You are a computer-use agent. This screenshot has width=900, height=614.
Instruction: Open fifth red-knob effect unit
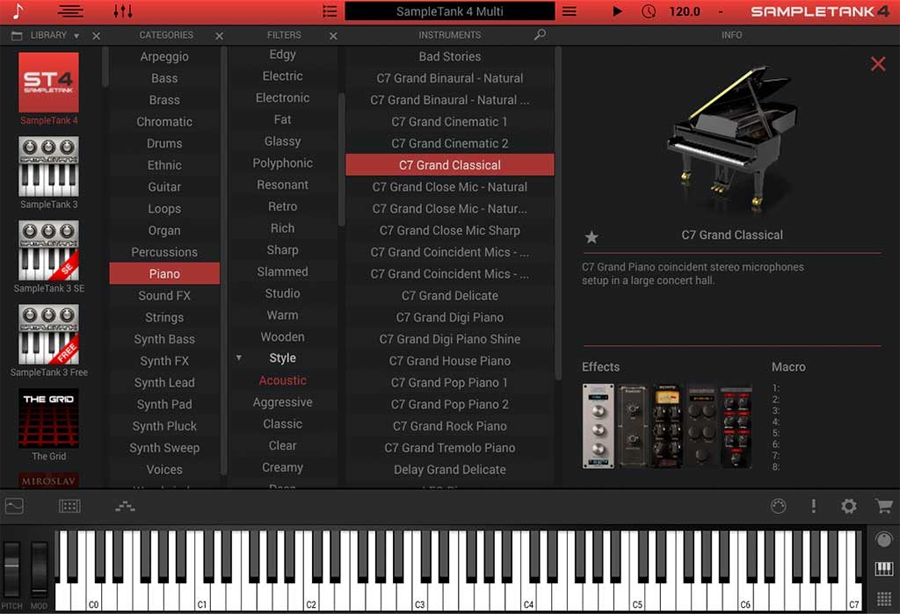point(736,426)
